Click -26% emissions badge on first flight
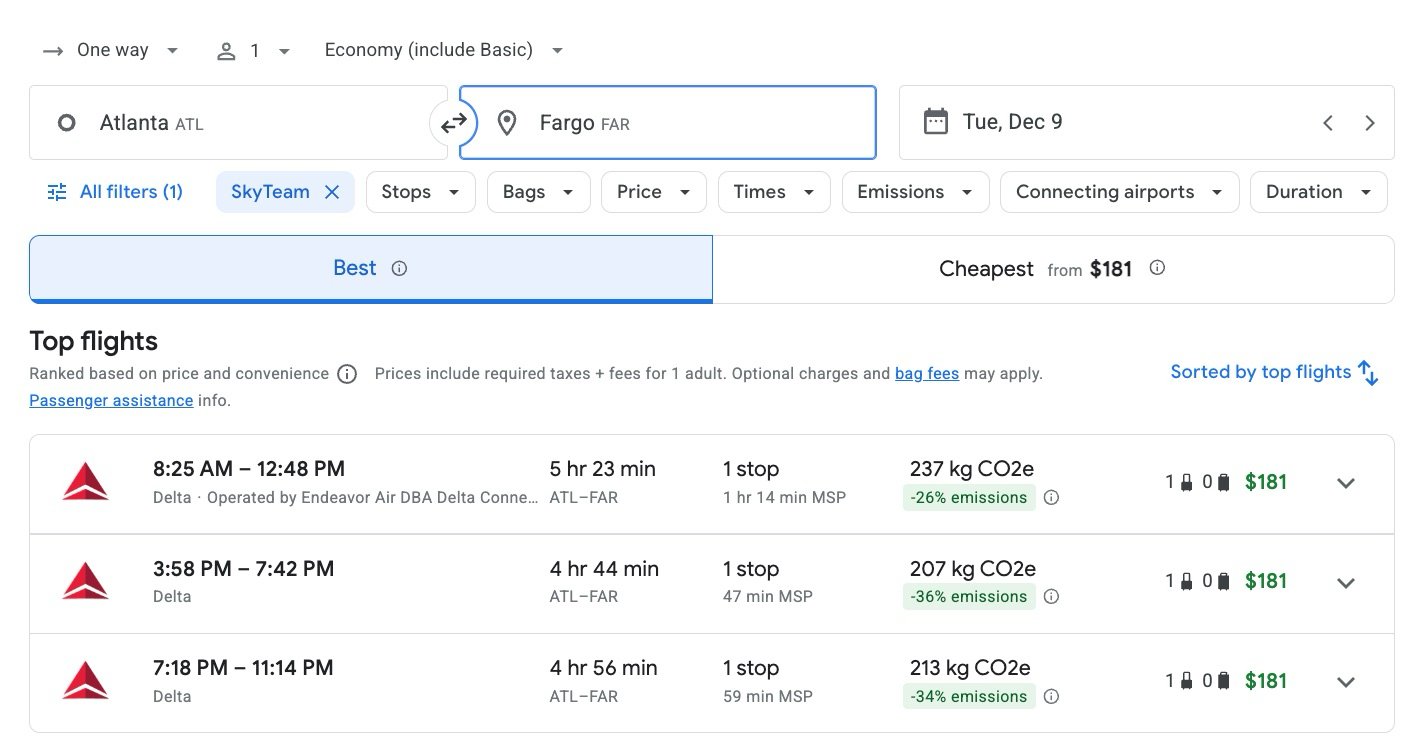This screenshot has width=1428, height=754. (968, 497)
